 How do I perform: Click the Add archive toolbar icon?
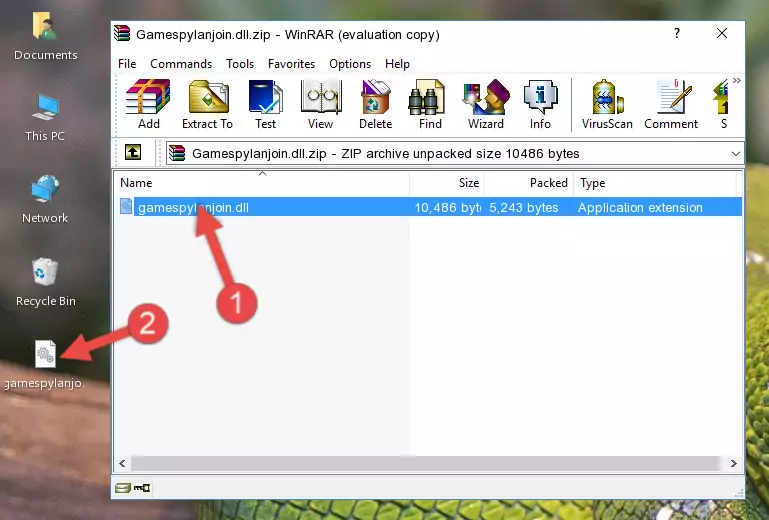[148, 104]
